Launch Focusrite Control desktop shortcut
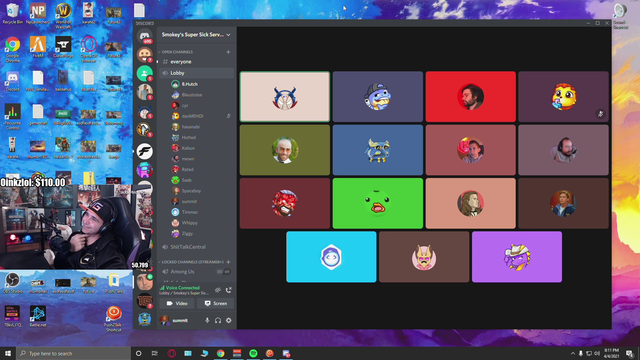Viewport: 640px width, 360px height. click(13, 117)
